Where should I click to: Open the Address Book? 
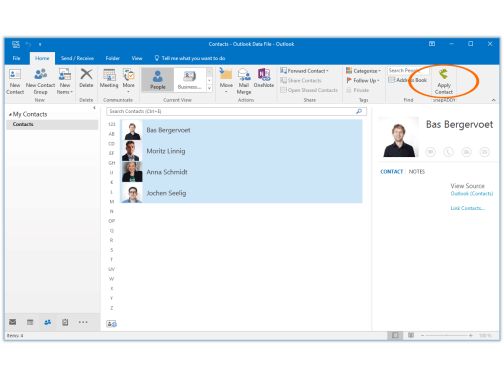coord(408,80)
